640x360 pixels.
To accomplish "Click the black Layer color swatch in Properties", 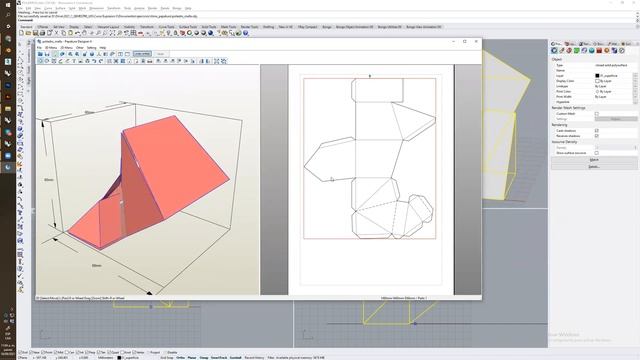I will click(x=597, y=76).
